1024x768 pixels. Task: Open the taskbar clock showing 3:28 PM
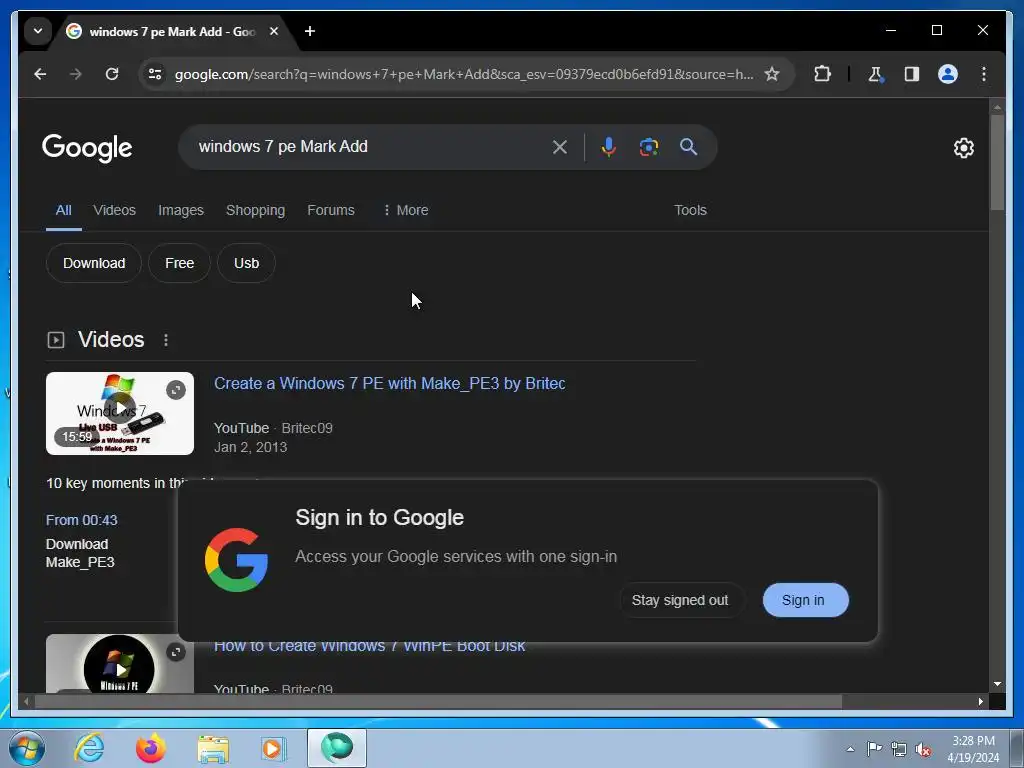click(973, 749)
